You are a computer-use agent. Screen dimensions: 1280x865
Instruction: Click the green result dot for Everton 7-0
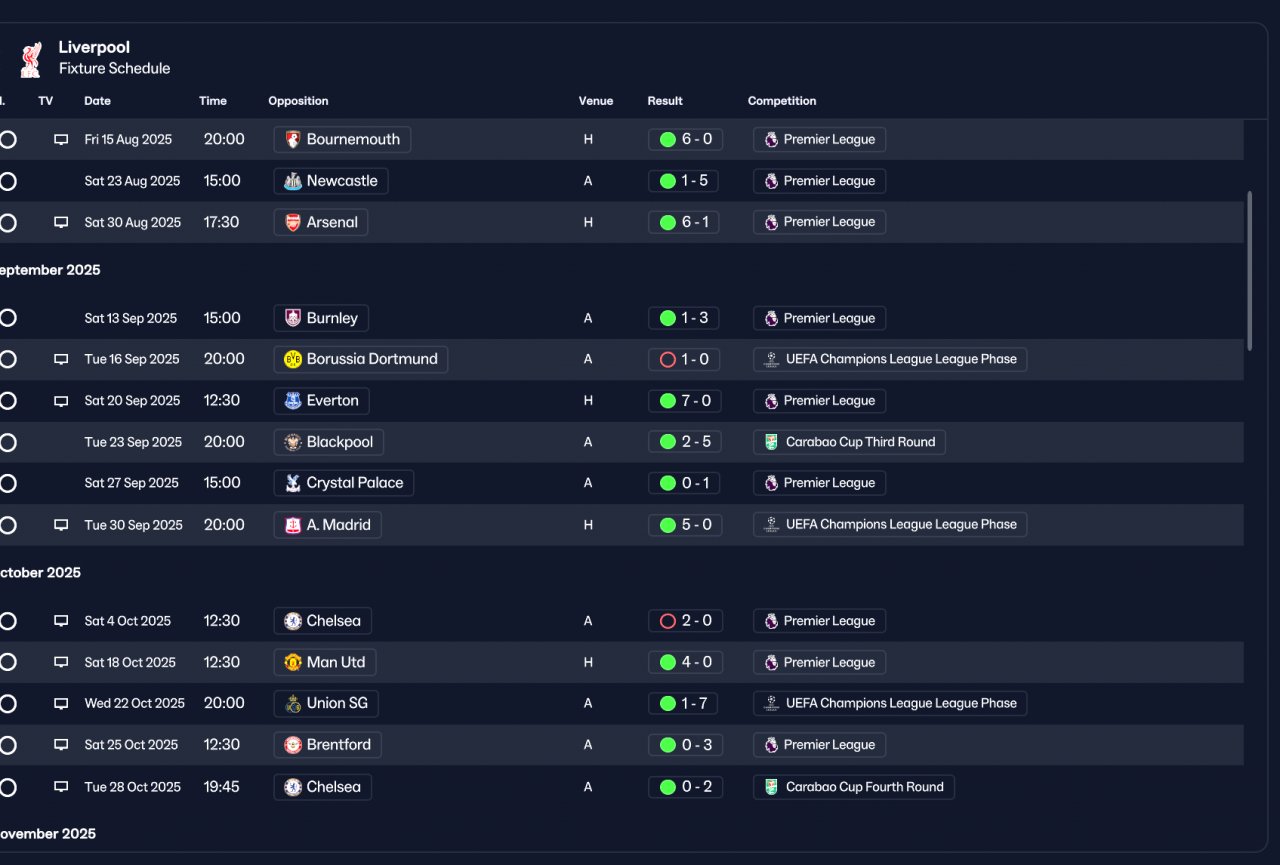pos(668,401)
